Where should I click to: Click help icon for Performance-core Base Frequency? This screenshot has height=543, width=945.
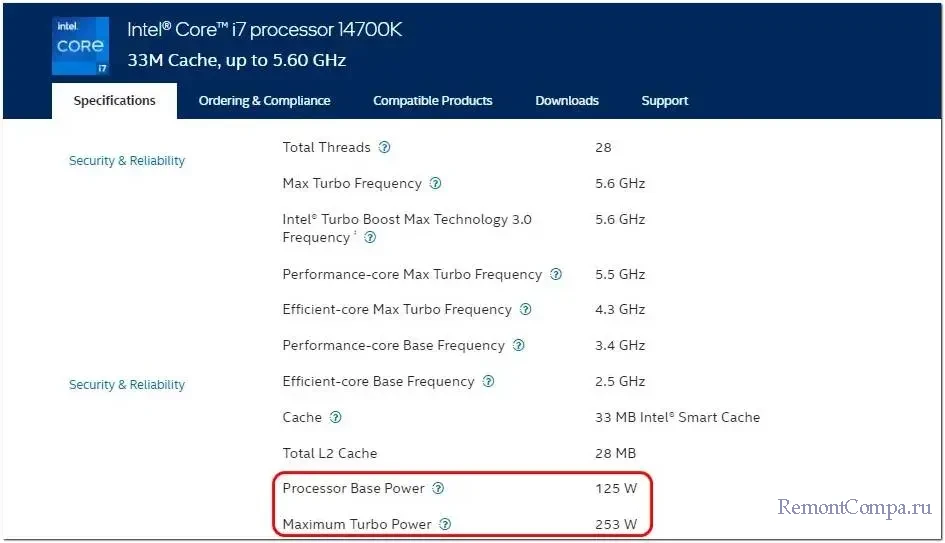pyautogui.click(x=519, y=346)
